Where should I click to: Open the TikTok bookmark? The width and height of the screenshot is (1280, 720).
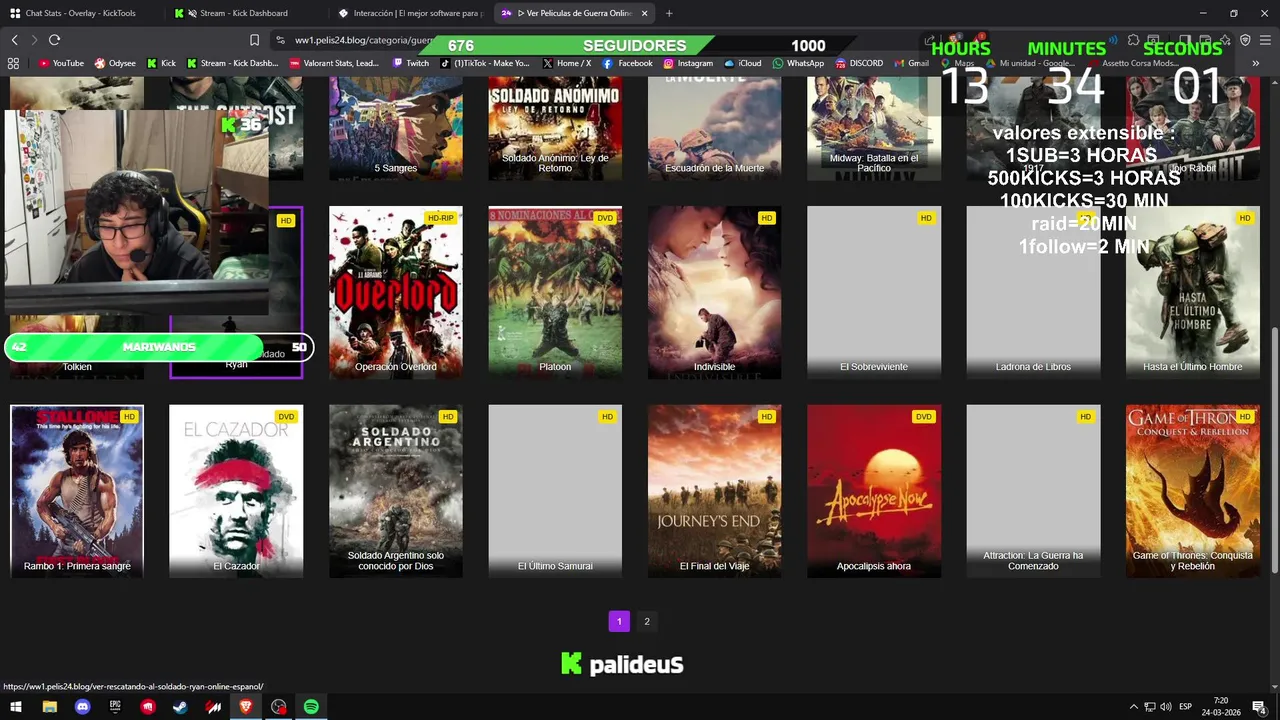click(x=485, y=63)
